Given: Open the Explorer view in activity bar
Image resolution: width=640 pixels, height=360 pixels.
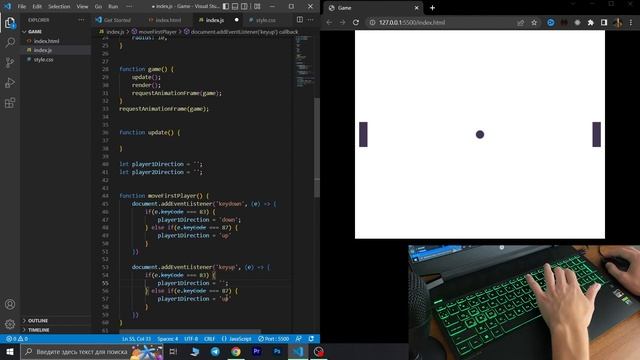Looking at the screenshot, I should 10,23.
